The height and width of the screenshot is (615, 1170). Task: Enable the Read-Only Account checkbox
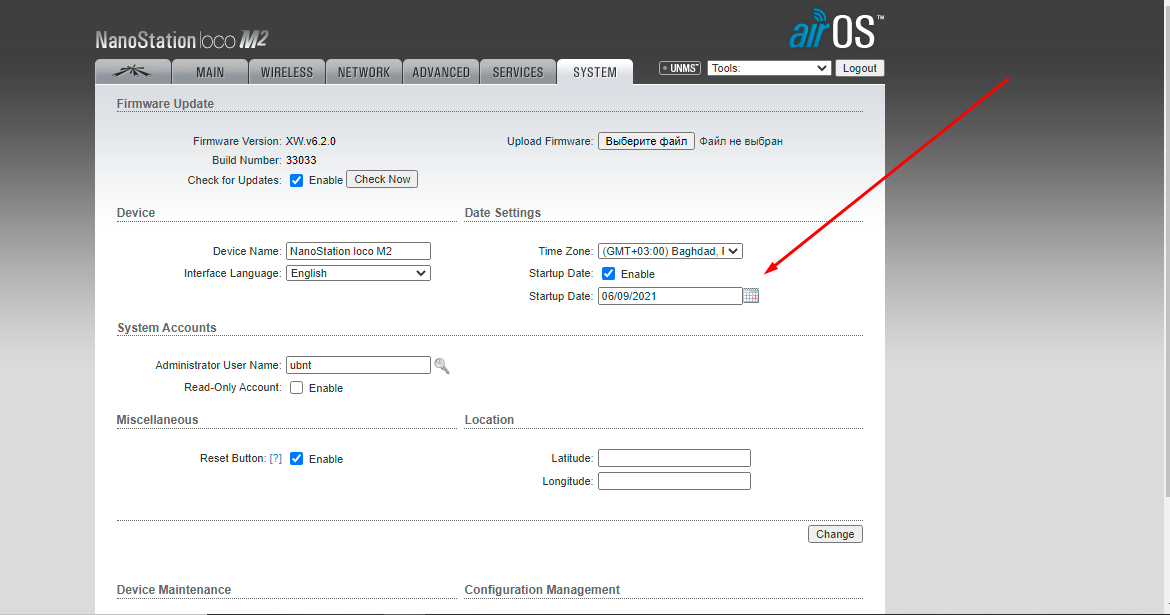coord(297,387)
